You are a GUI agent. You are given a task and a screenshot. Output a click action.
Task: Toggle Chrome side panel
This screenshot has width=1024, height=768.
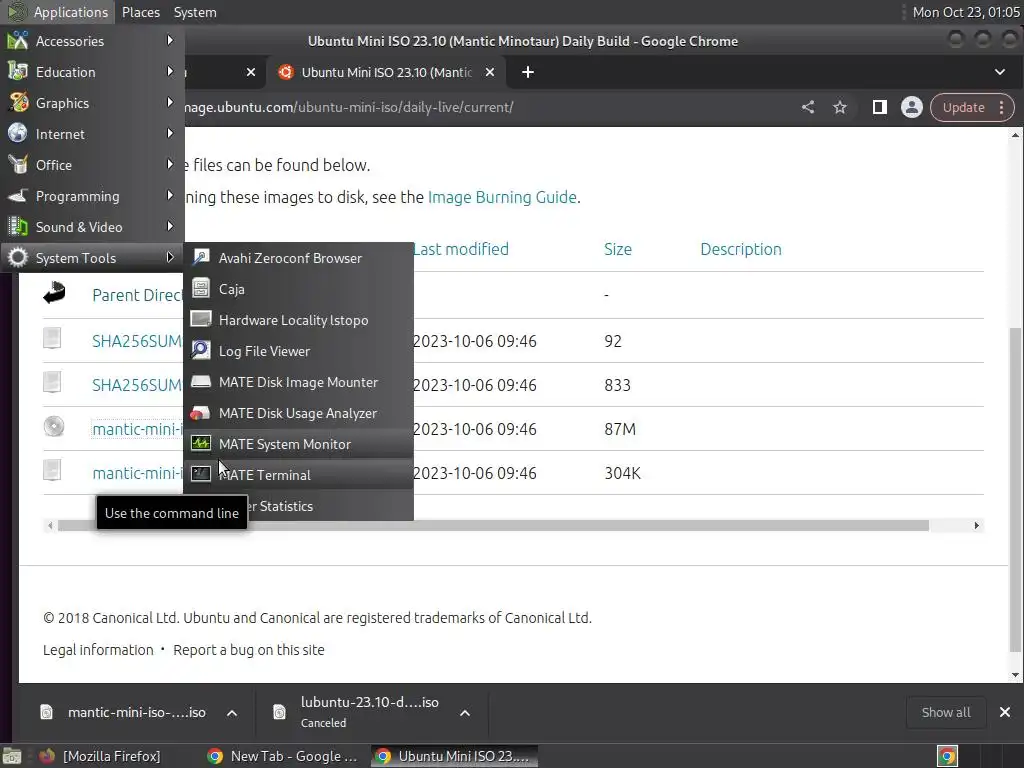pyautogui.click(x=880, y=107)
